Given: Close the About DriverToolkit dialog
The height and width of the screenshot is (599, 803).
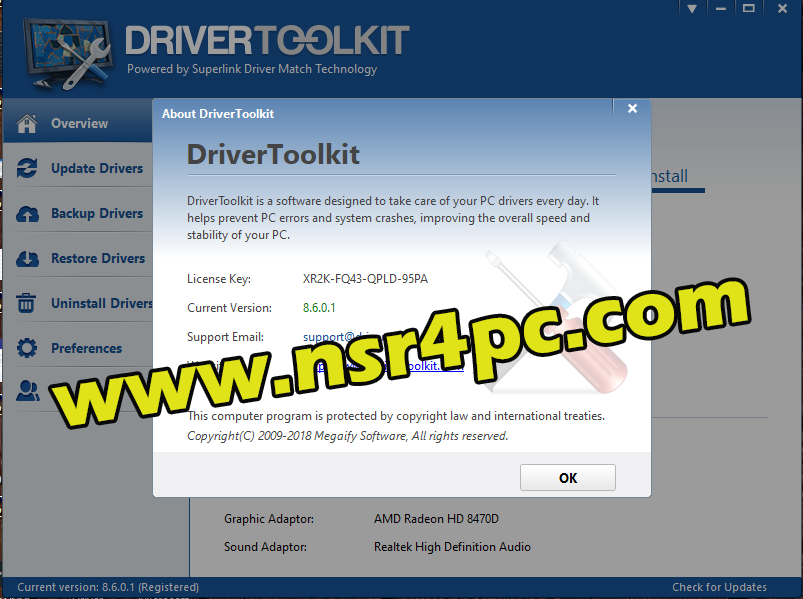Looking at the screenshot, I should click(x=632, y=109).
